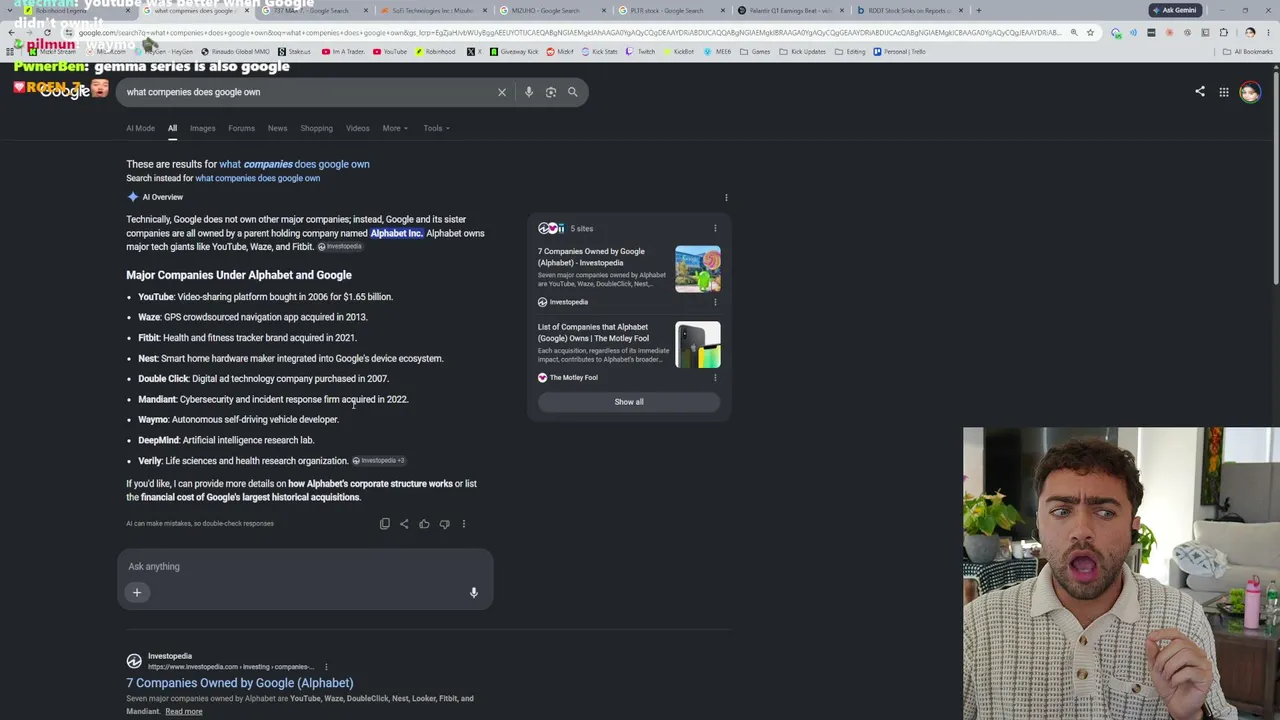The image size is (1280, 720).
Task: Open the Editing bookmarks folder
Action: click(849, 52)
